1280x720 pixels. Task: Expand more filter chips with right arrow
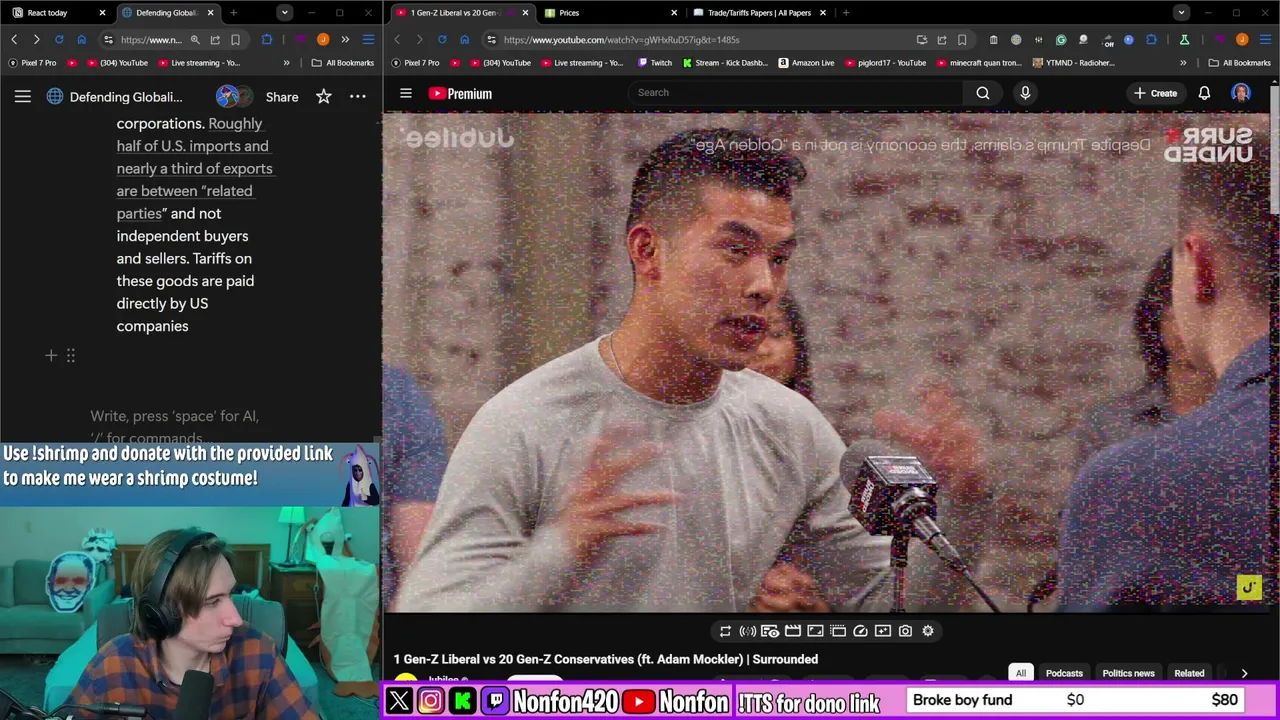click(1244, 673)
